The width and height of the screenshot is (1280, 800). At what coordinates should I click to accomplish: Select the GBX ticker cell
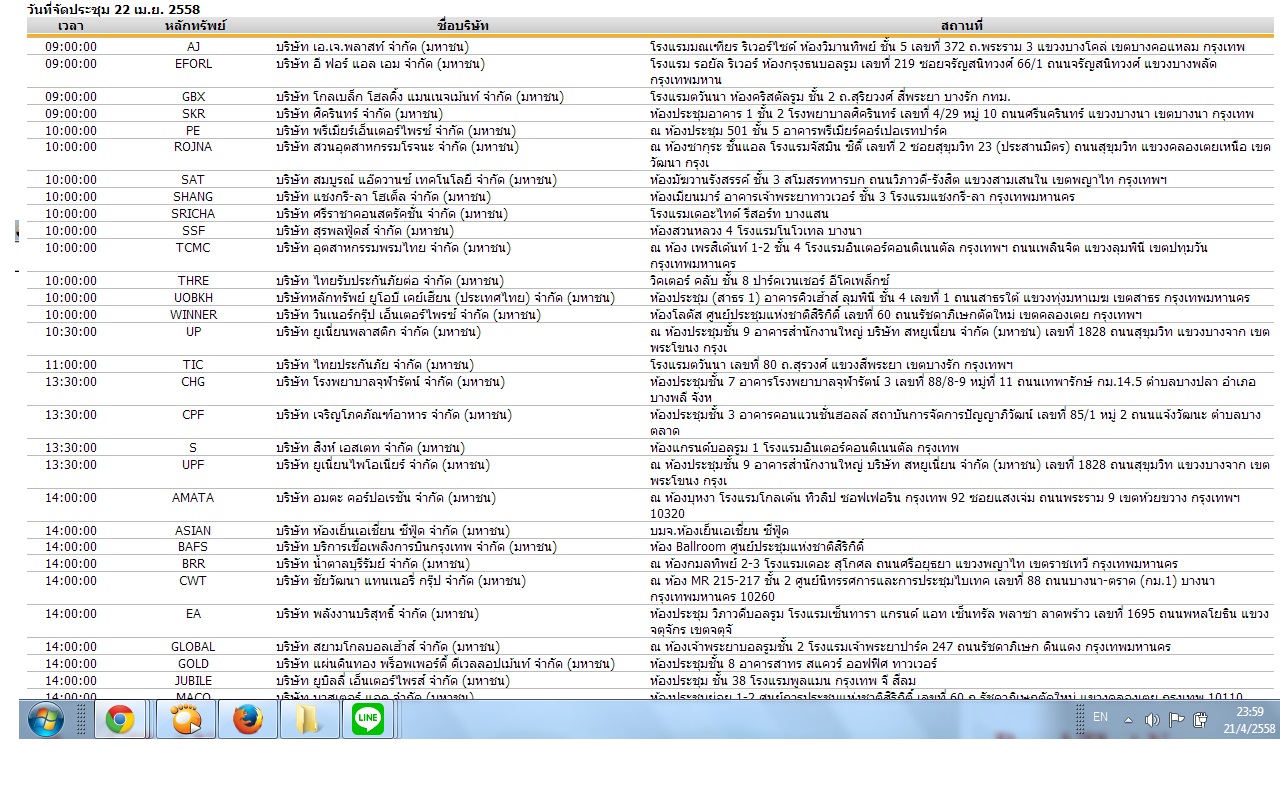(194, 97)
